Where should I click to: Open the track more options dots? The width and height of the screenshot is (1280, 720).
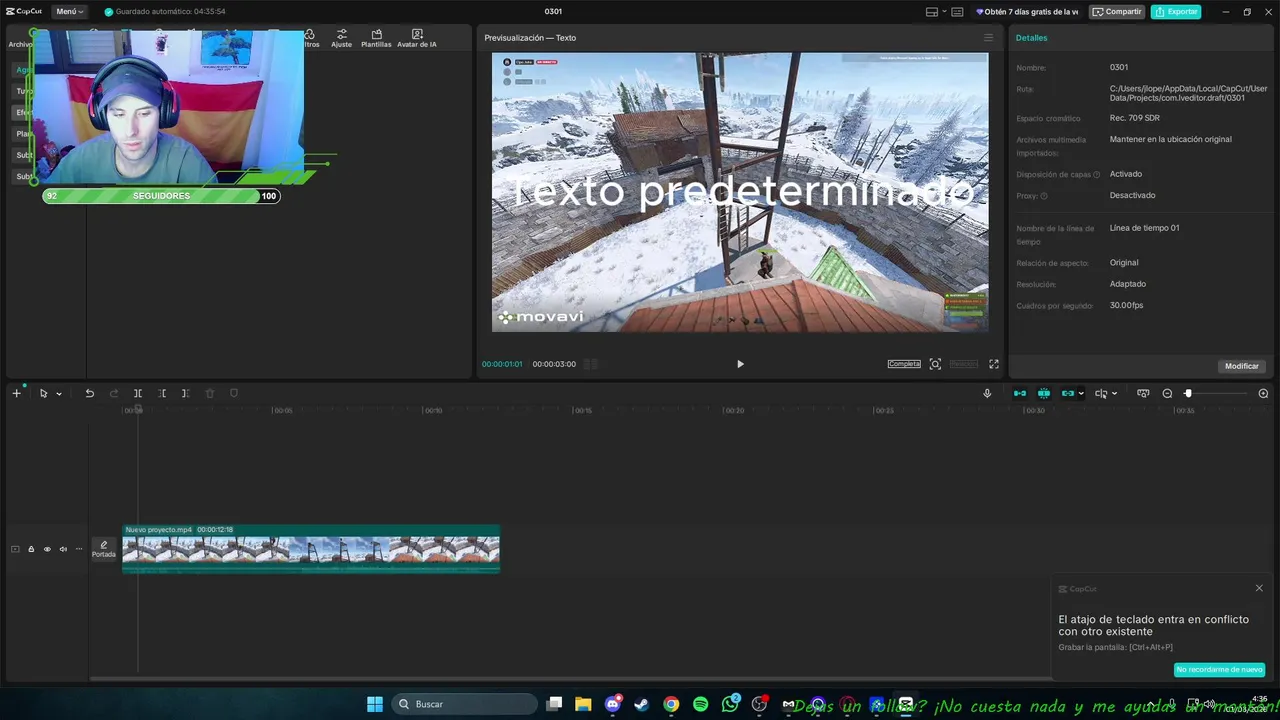79,549
